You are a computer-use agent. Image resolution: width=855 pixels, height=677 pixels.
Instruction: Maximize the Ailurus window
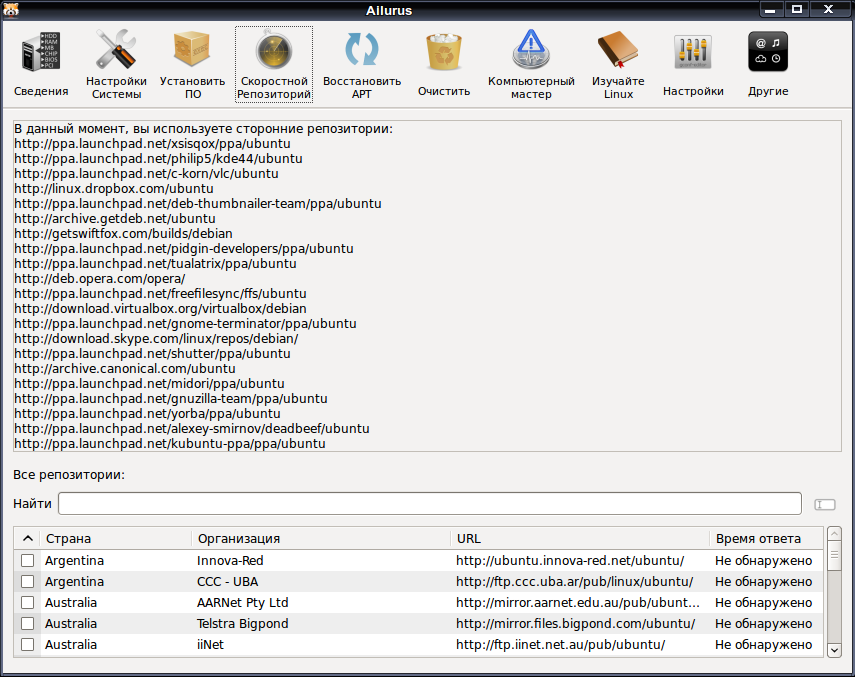(797, 9)
